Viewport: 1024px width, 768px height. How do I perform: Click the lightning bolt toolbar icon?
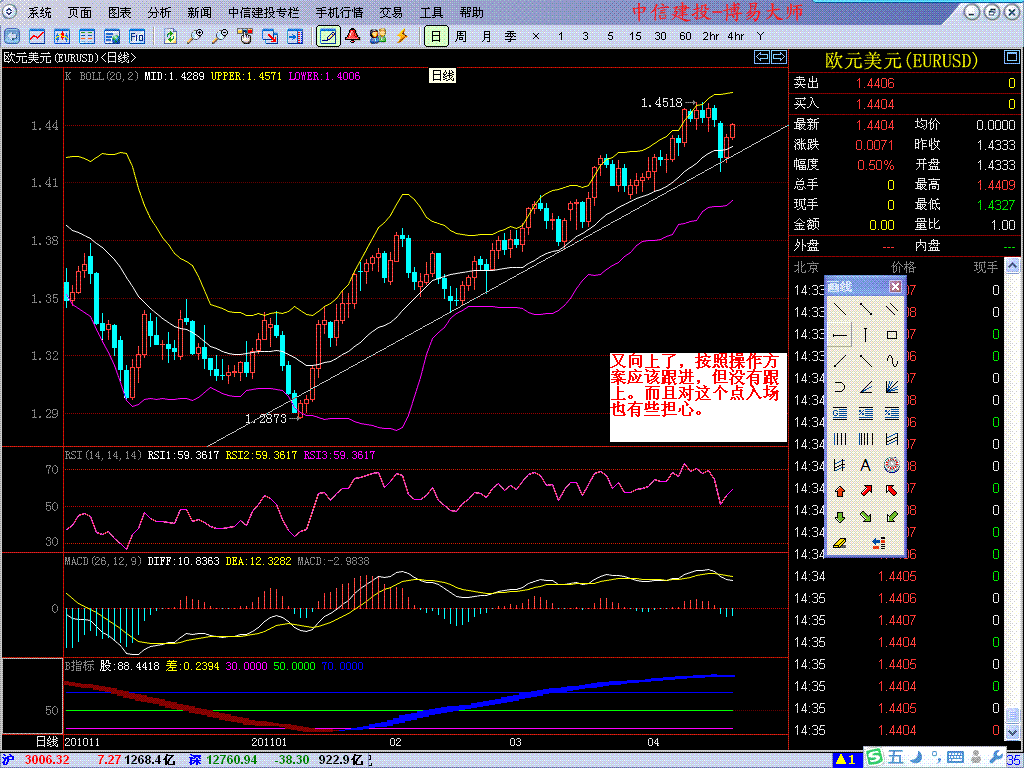[402, 36]
